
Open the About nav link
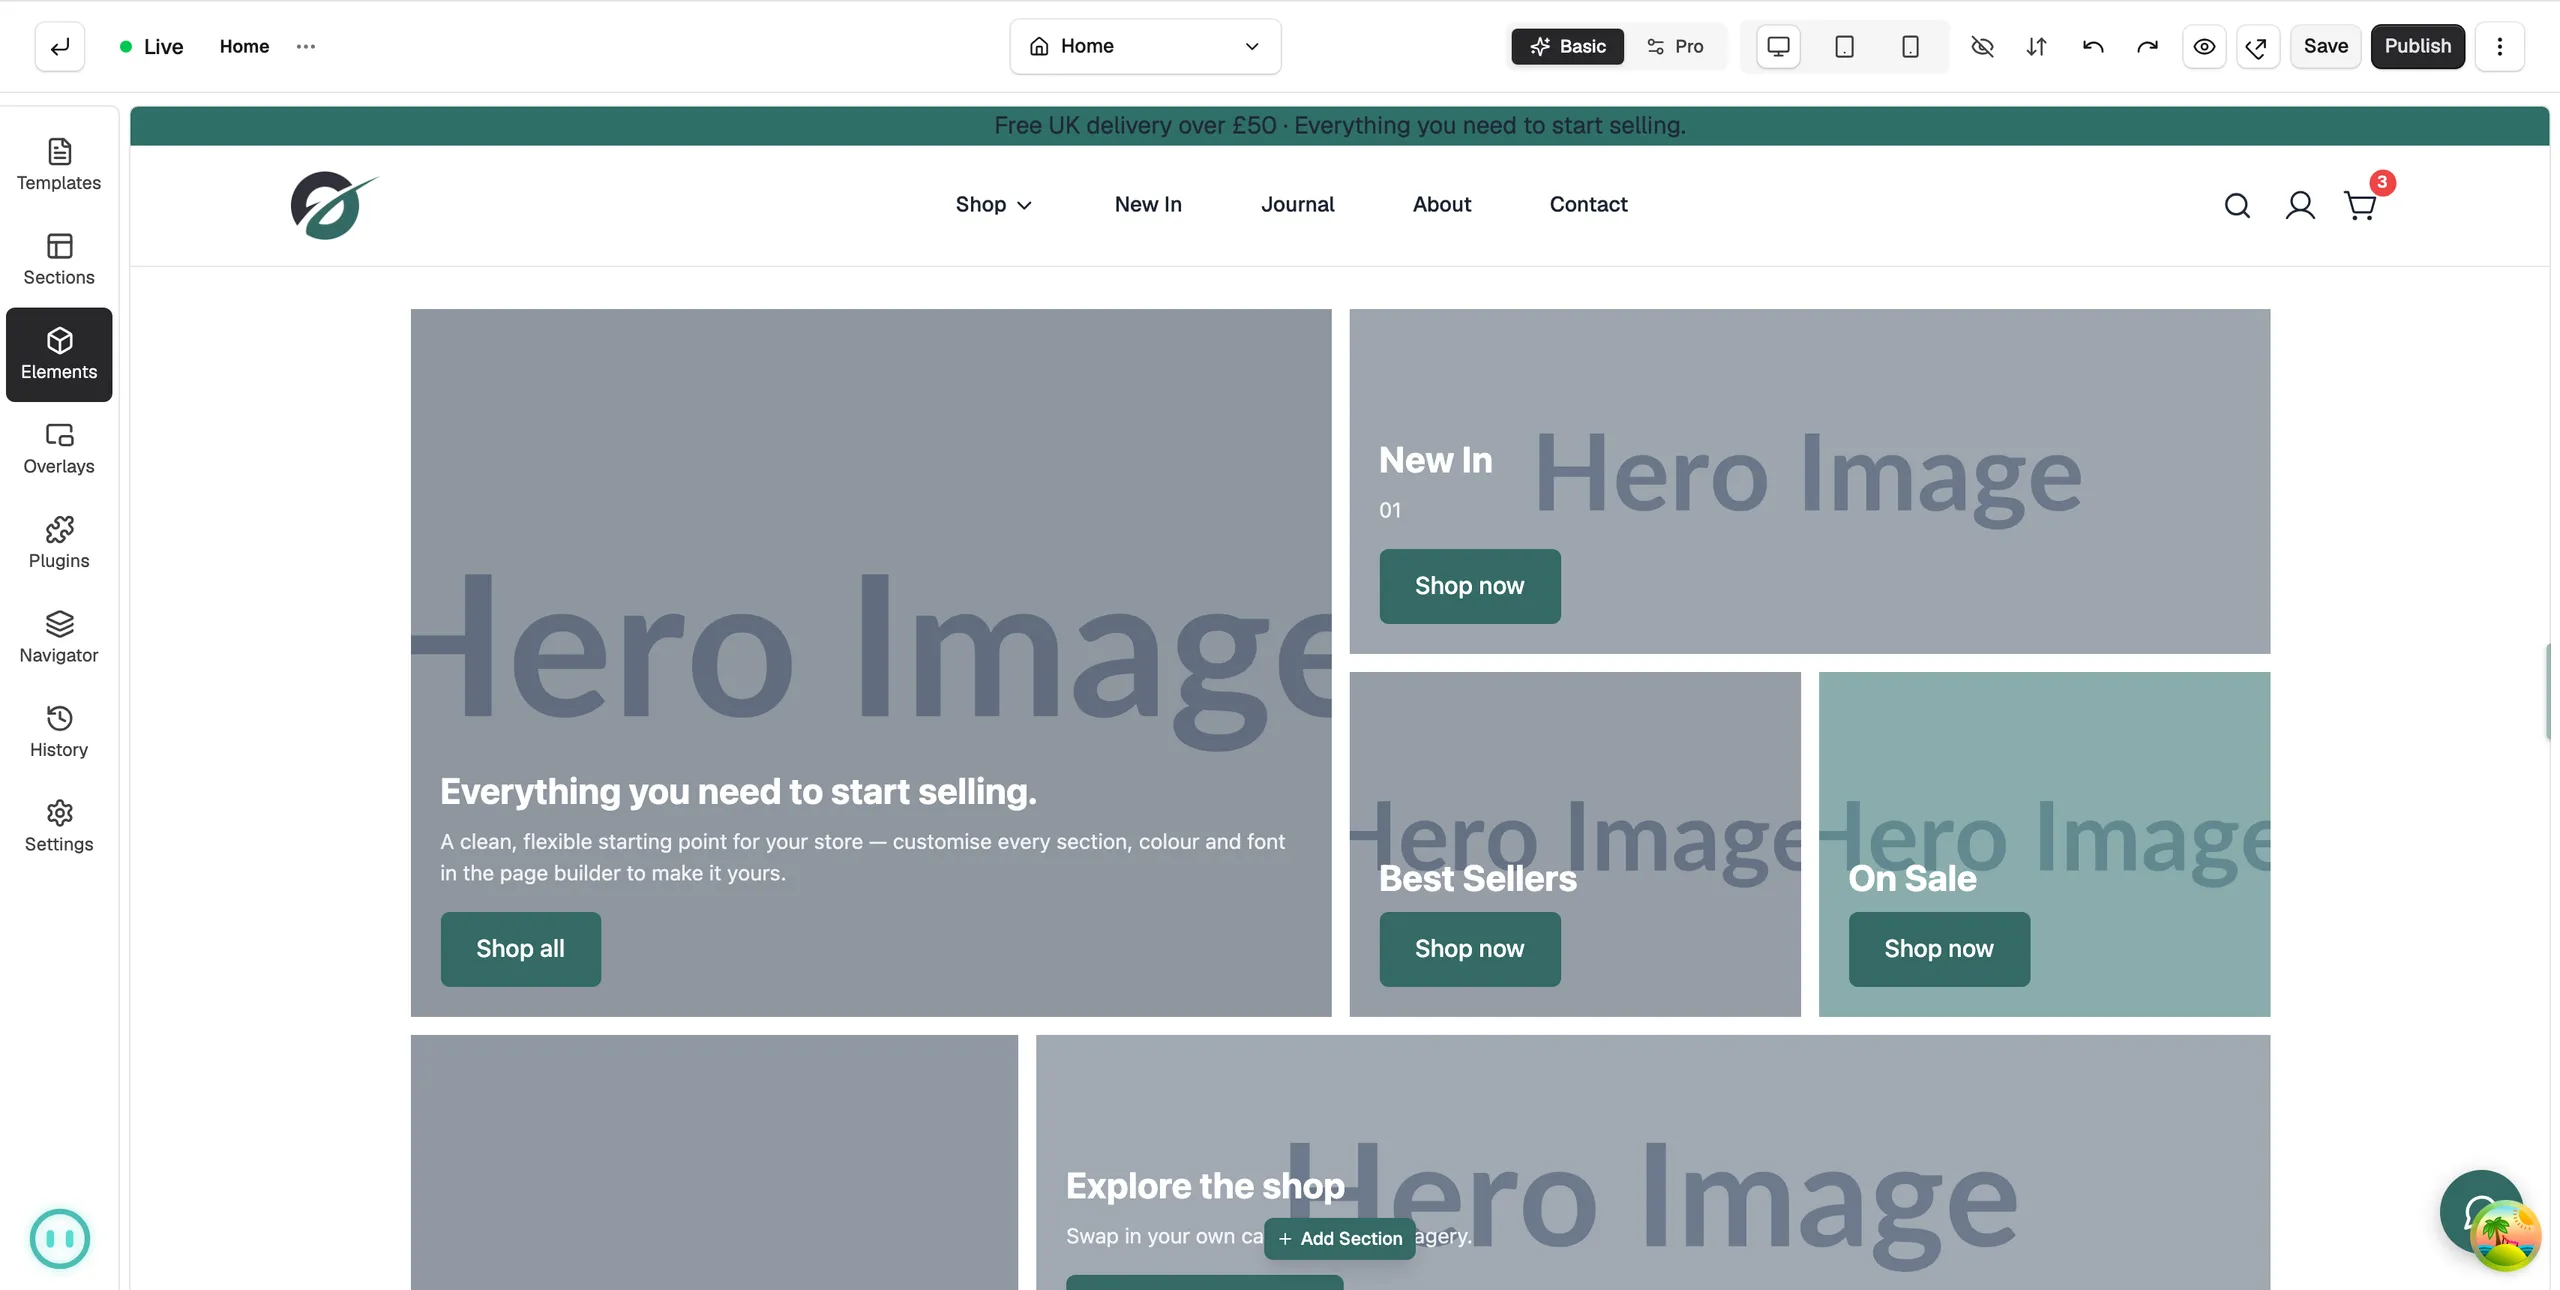[1441, 204]
